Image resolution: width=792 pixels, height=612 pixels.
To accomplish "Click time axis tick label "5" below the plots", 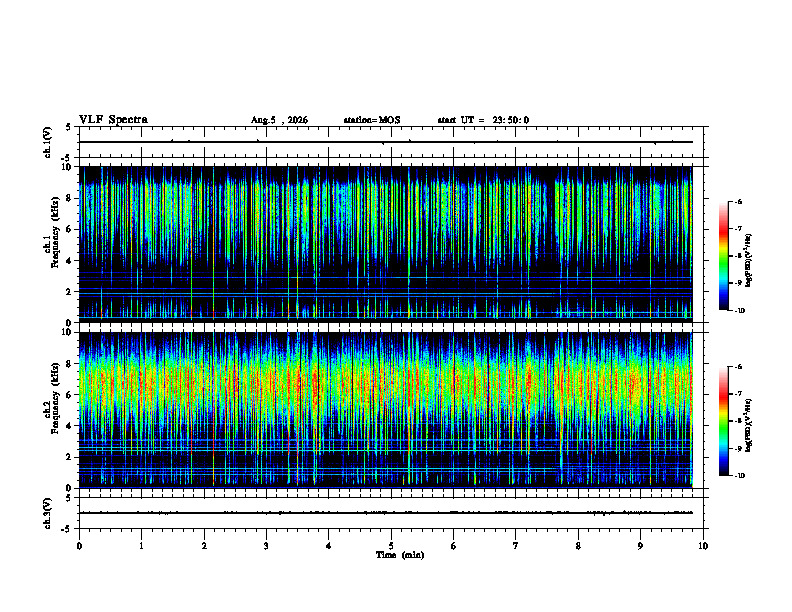I will coord(391,546).
